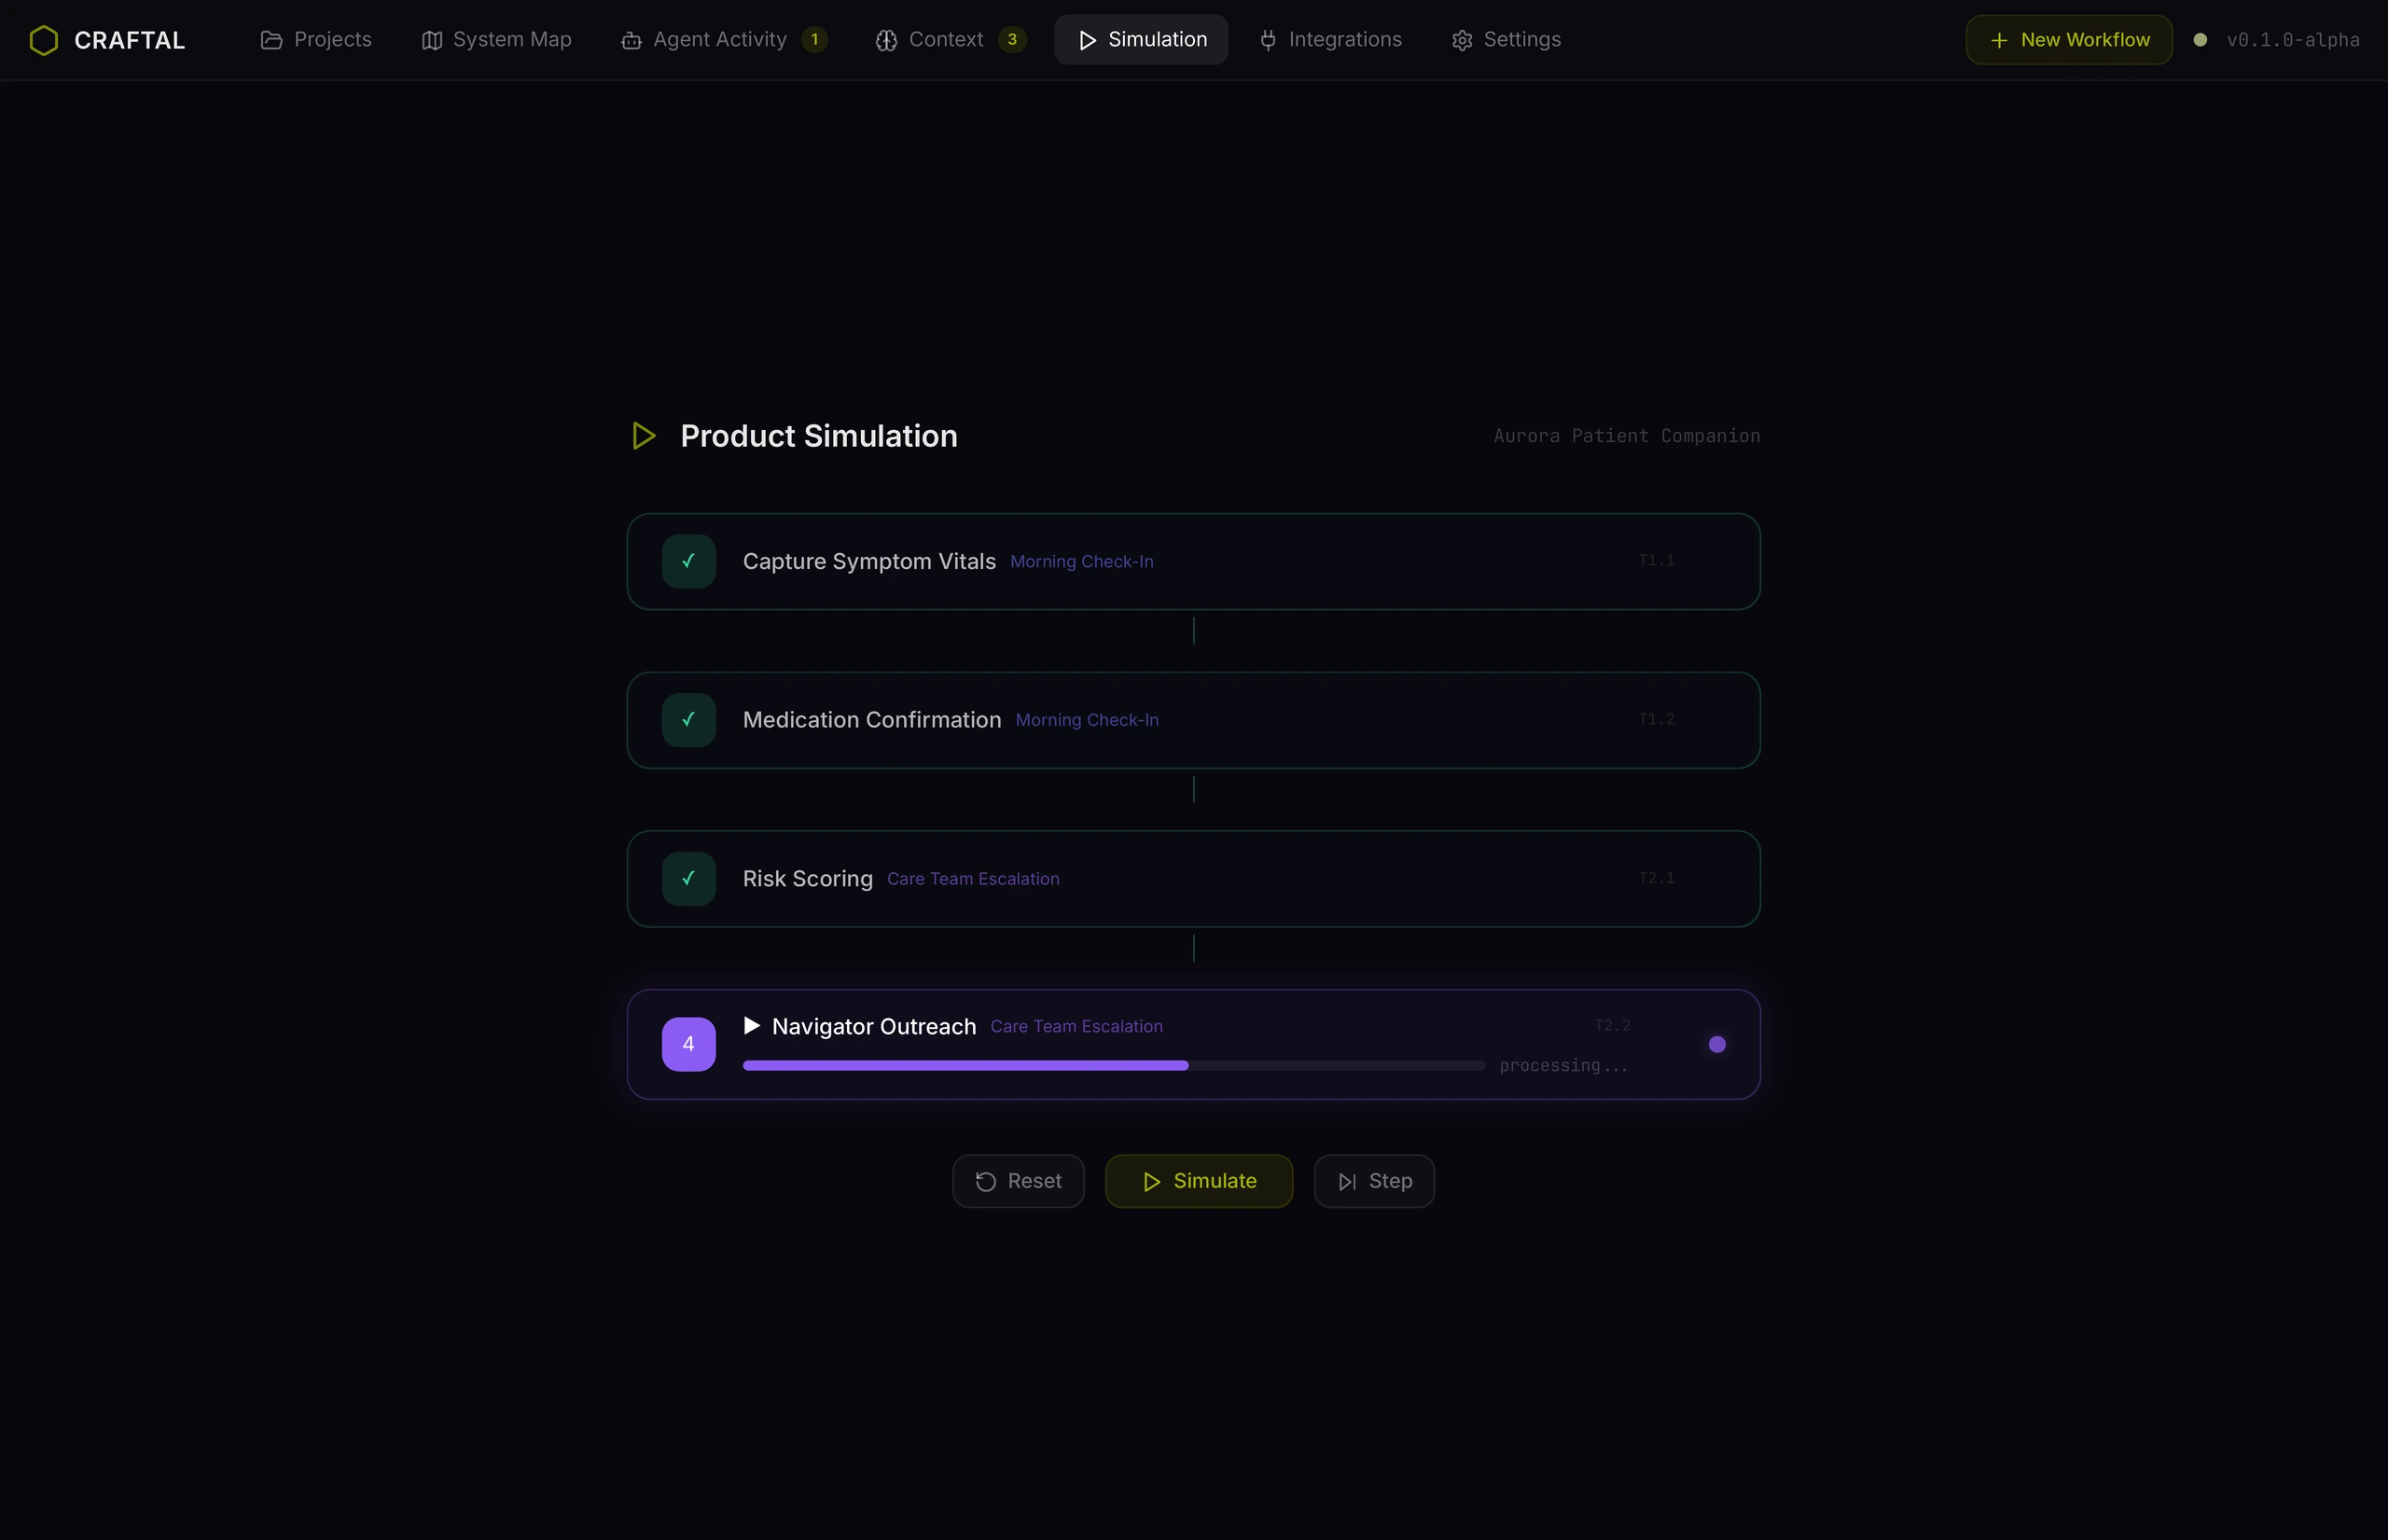
Task: Click the purple processing status dot
Action: [1717, 1044]
